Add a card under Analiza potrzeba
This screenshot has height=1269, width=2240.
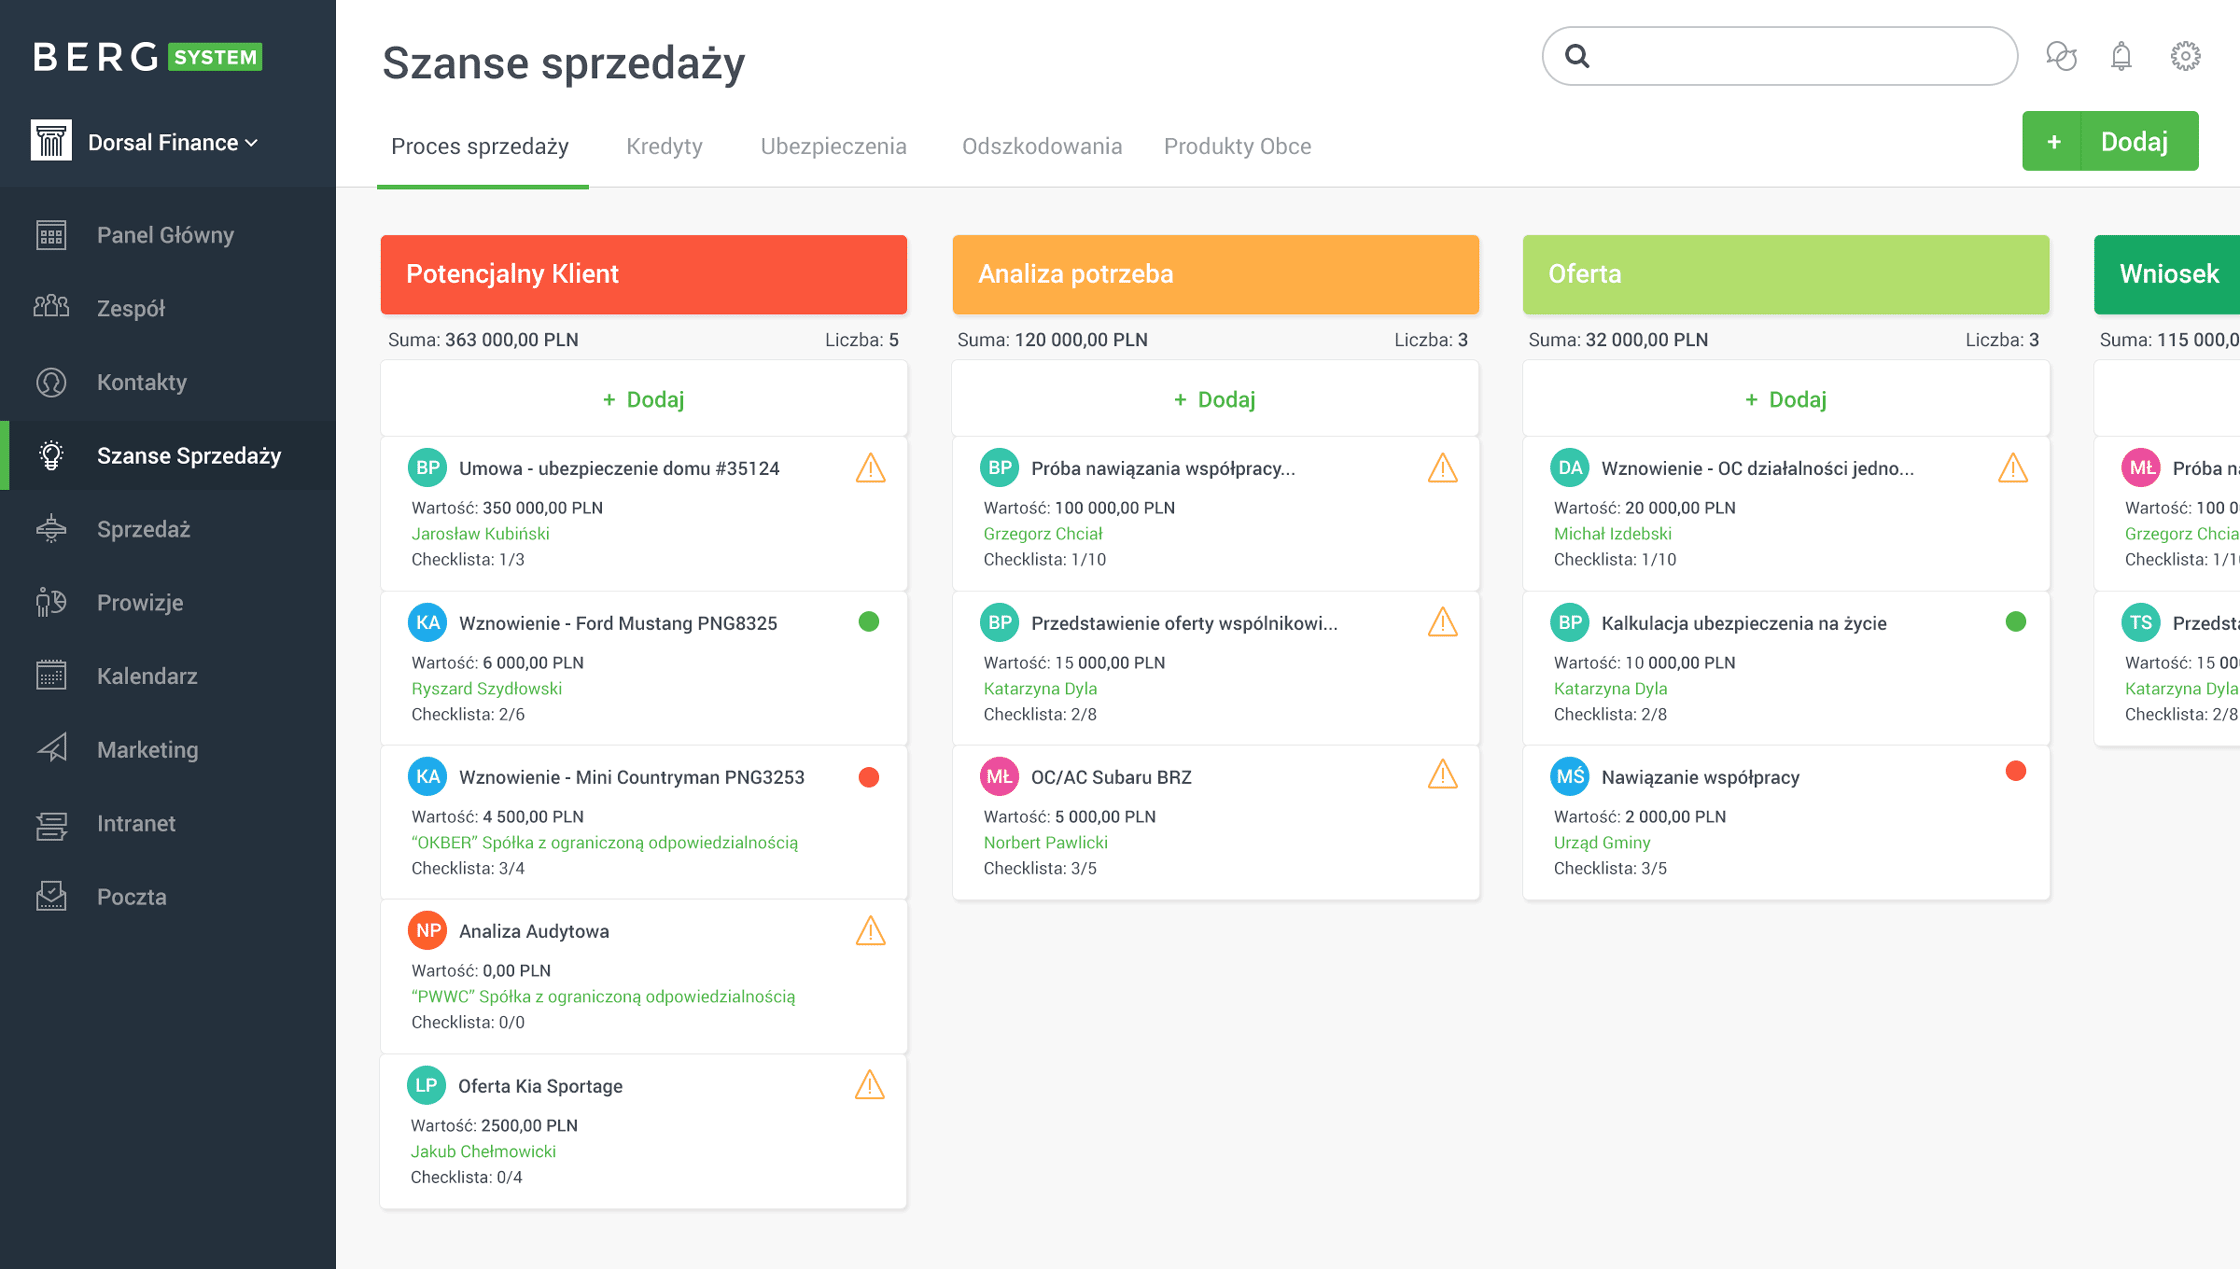tap(1215, 399)
